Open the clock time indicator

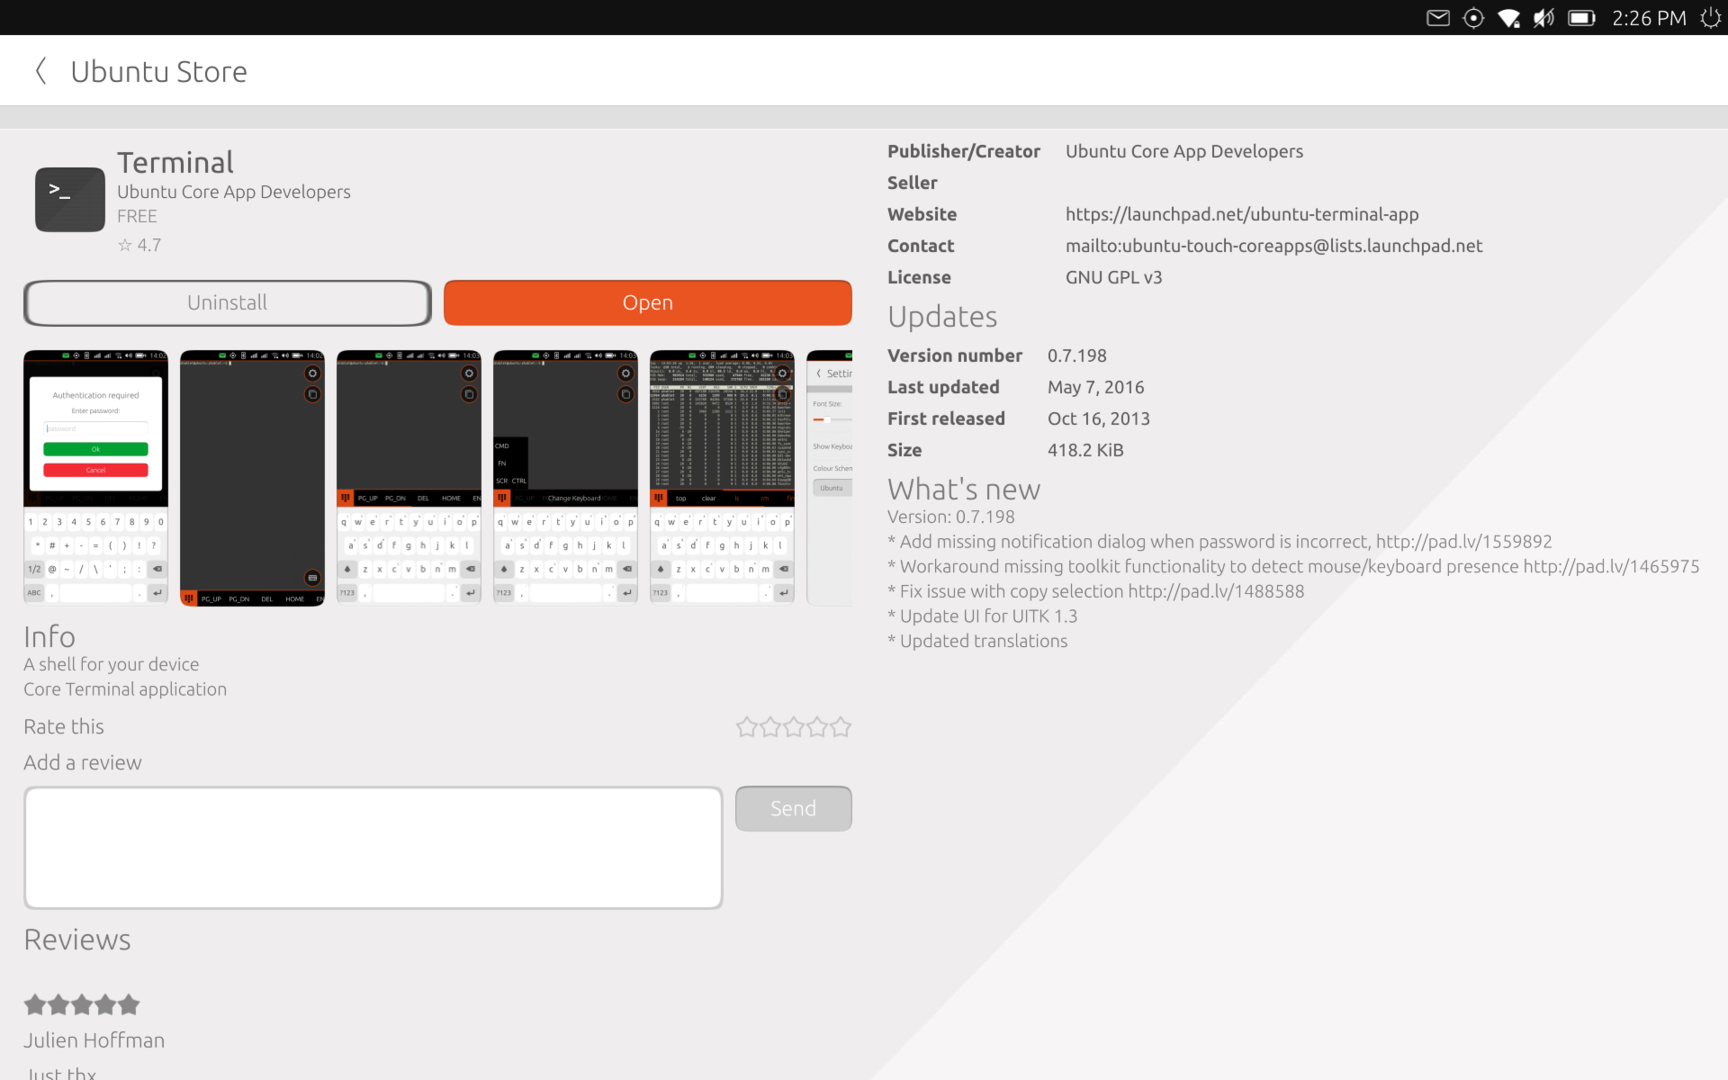pos(1648,18)
